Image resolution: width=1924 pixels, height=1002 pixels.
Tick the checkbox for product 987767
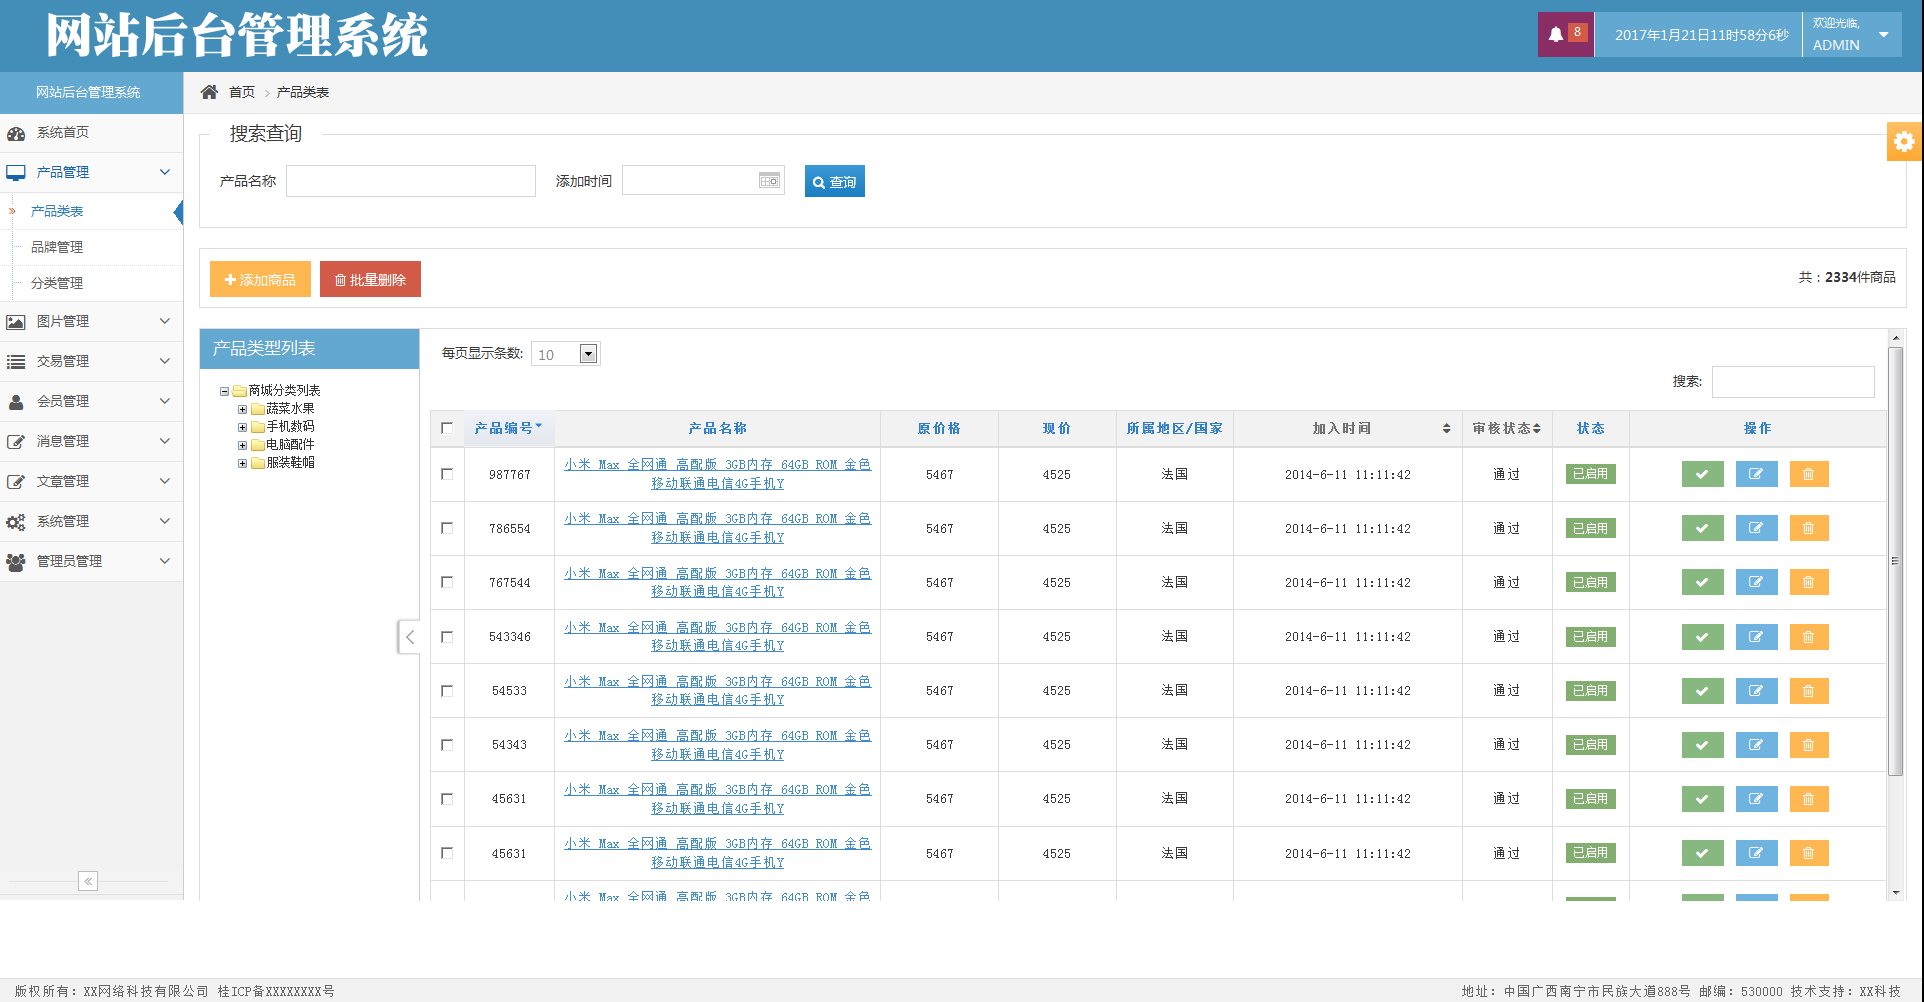pyautogui.click(x=447, y=474)
